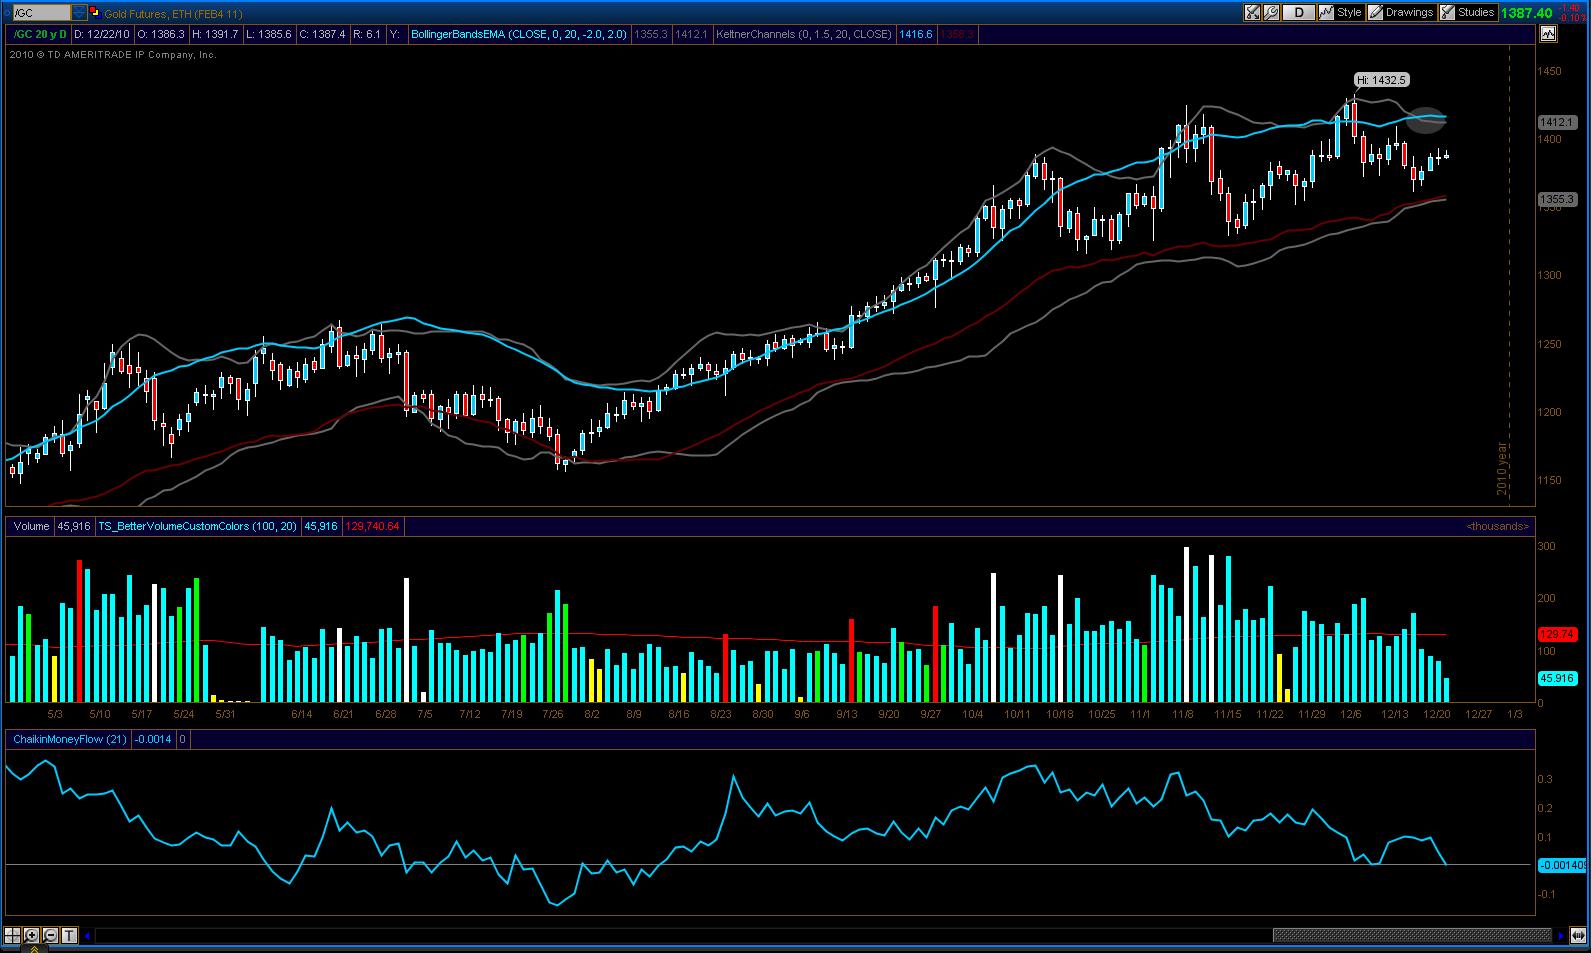The height and width of the screenshot is (953, 1591).
Task: Click the 1412.1 price axis label
Action: click(x=1558, y=122)
